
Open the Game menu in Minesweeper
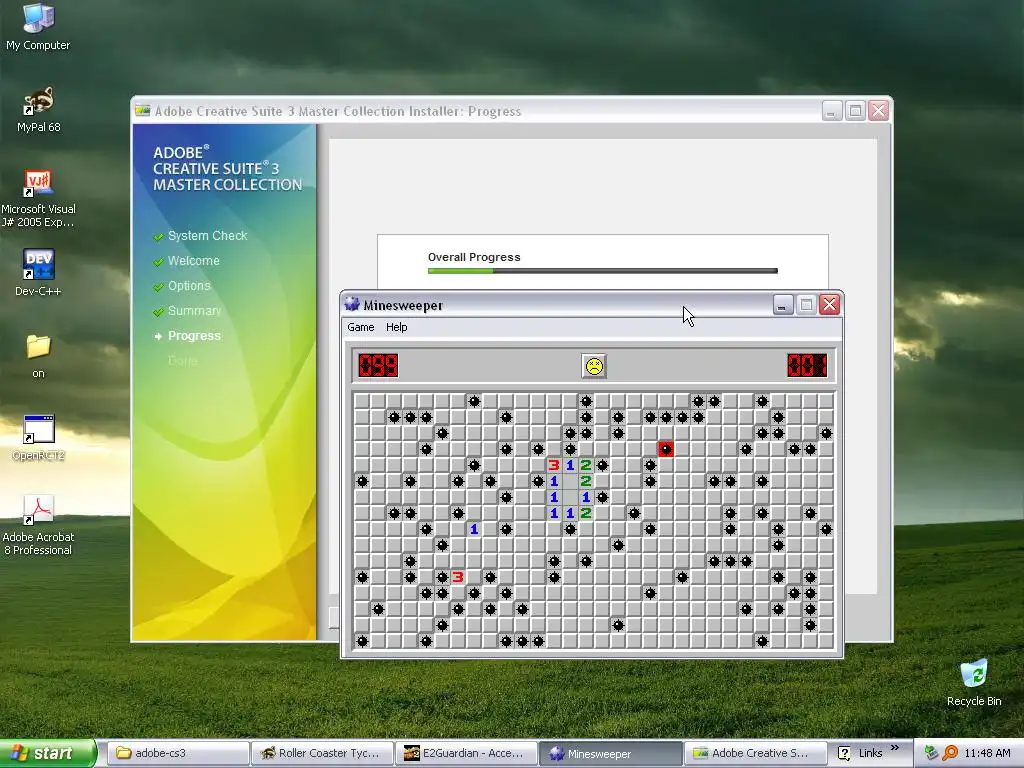[x=360, y=327]
